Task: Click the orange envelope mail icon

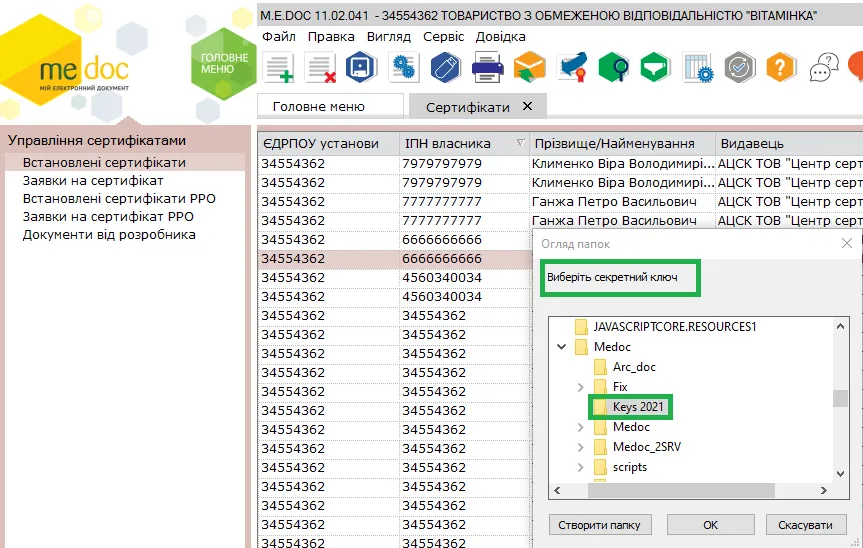Action: (529, 68)
